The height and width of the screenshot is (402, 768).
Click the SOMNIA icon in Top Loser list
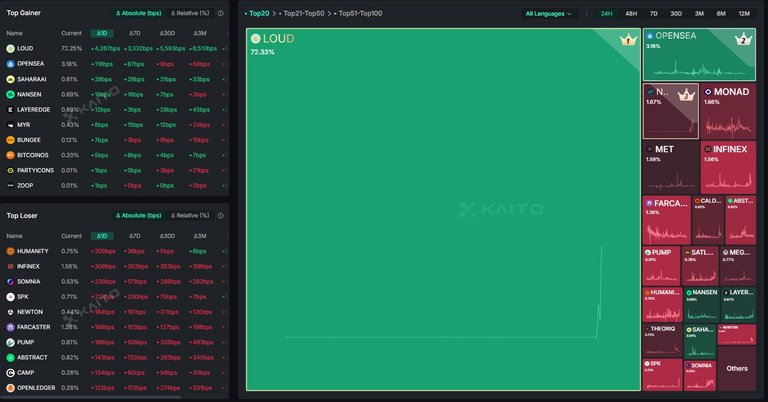10,282
